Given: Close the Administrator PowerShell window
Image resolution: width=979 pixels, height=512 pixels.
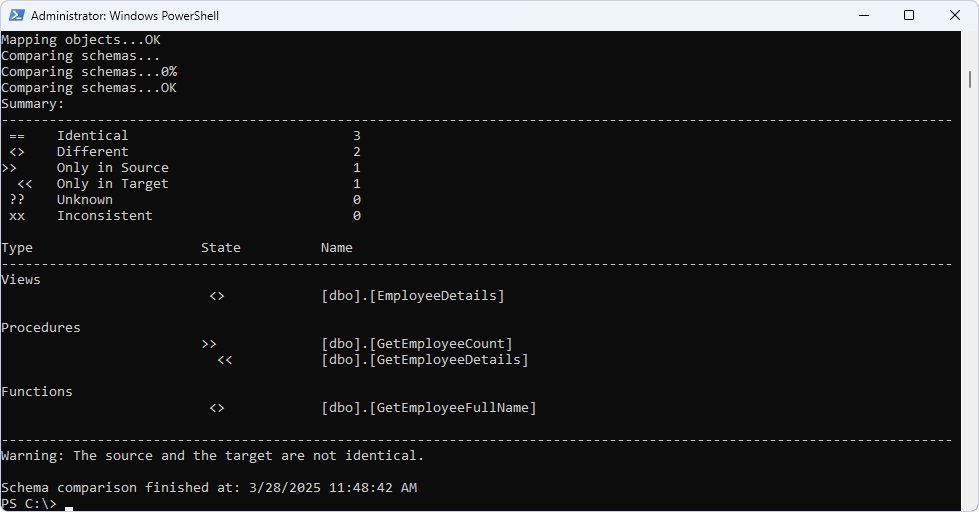Looking at the screenshot, I should pos(955,16).
